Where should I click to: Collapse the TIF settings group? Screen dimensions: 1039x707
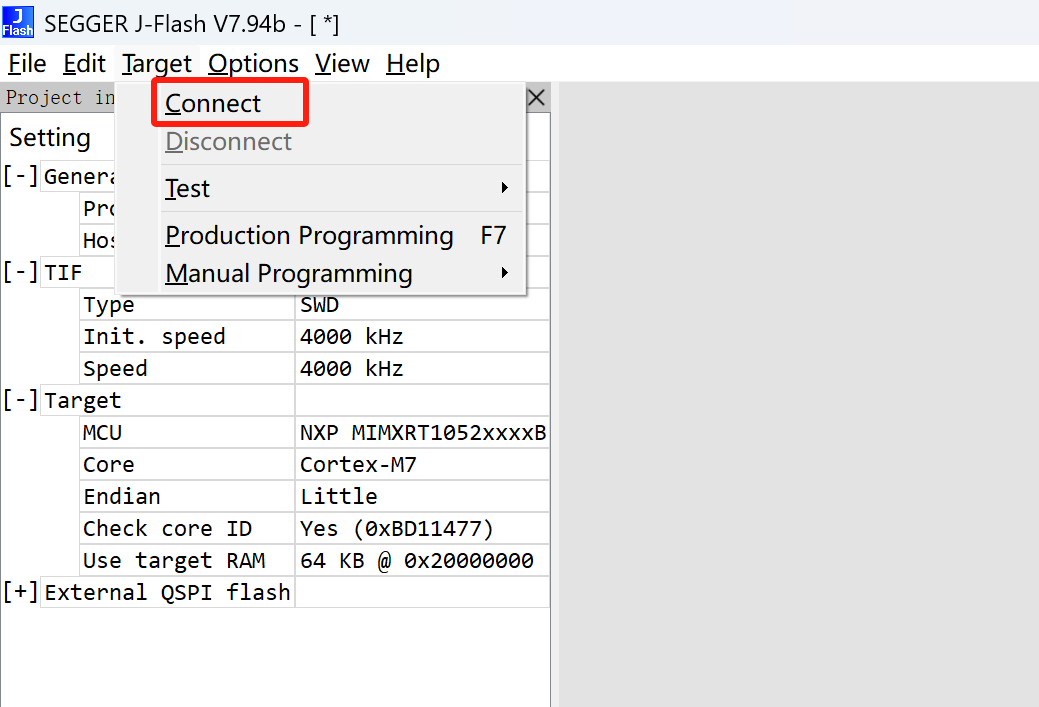[x=20, y=272]
